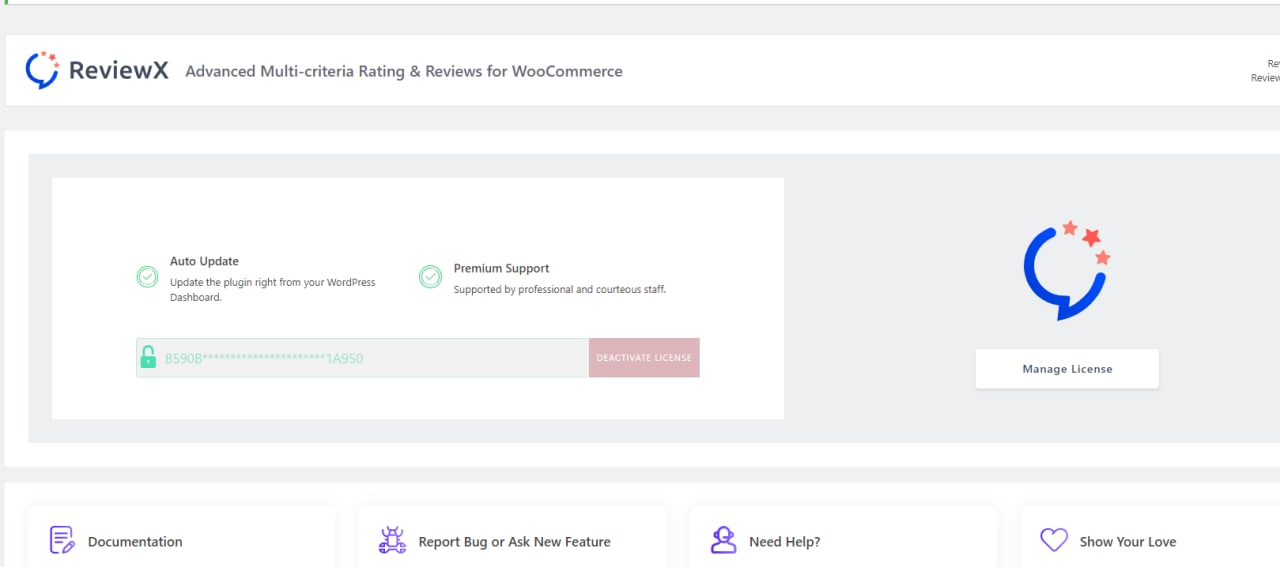The width and height of the screenshot is (1280, 567).
Task: Deactivate the license key
Action: pos(644,357)
